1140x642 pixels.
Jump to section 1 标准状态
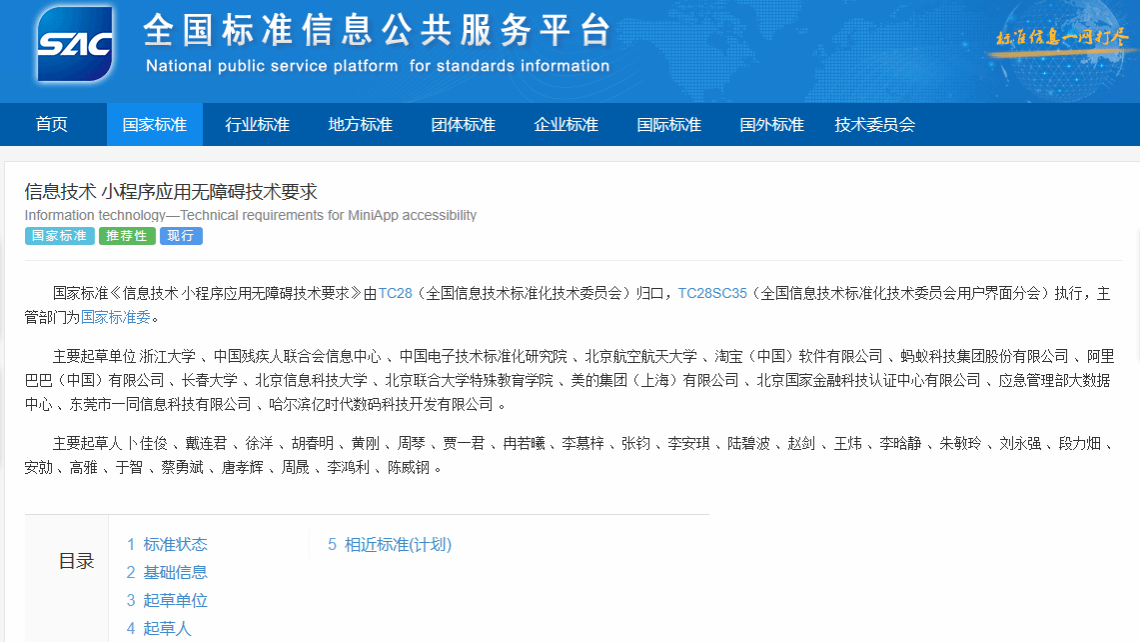(167, 544)
